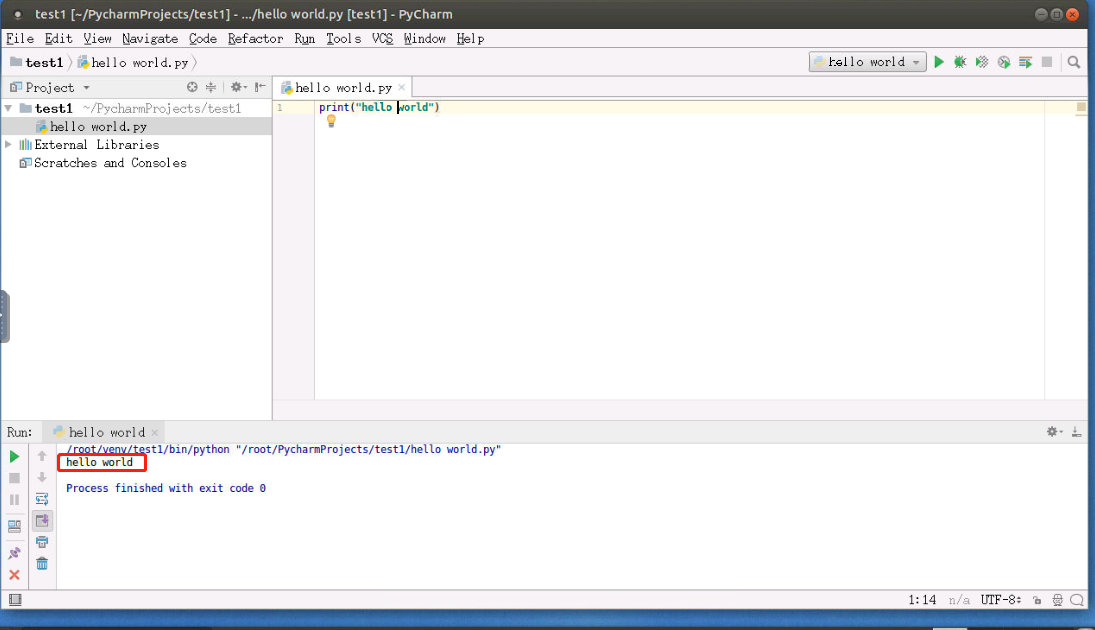Click the yellow inspection marker atop the editor's right stripe

(x=1081, y=107)
